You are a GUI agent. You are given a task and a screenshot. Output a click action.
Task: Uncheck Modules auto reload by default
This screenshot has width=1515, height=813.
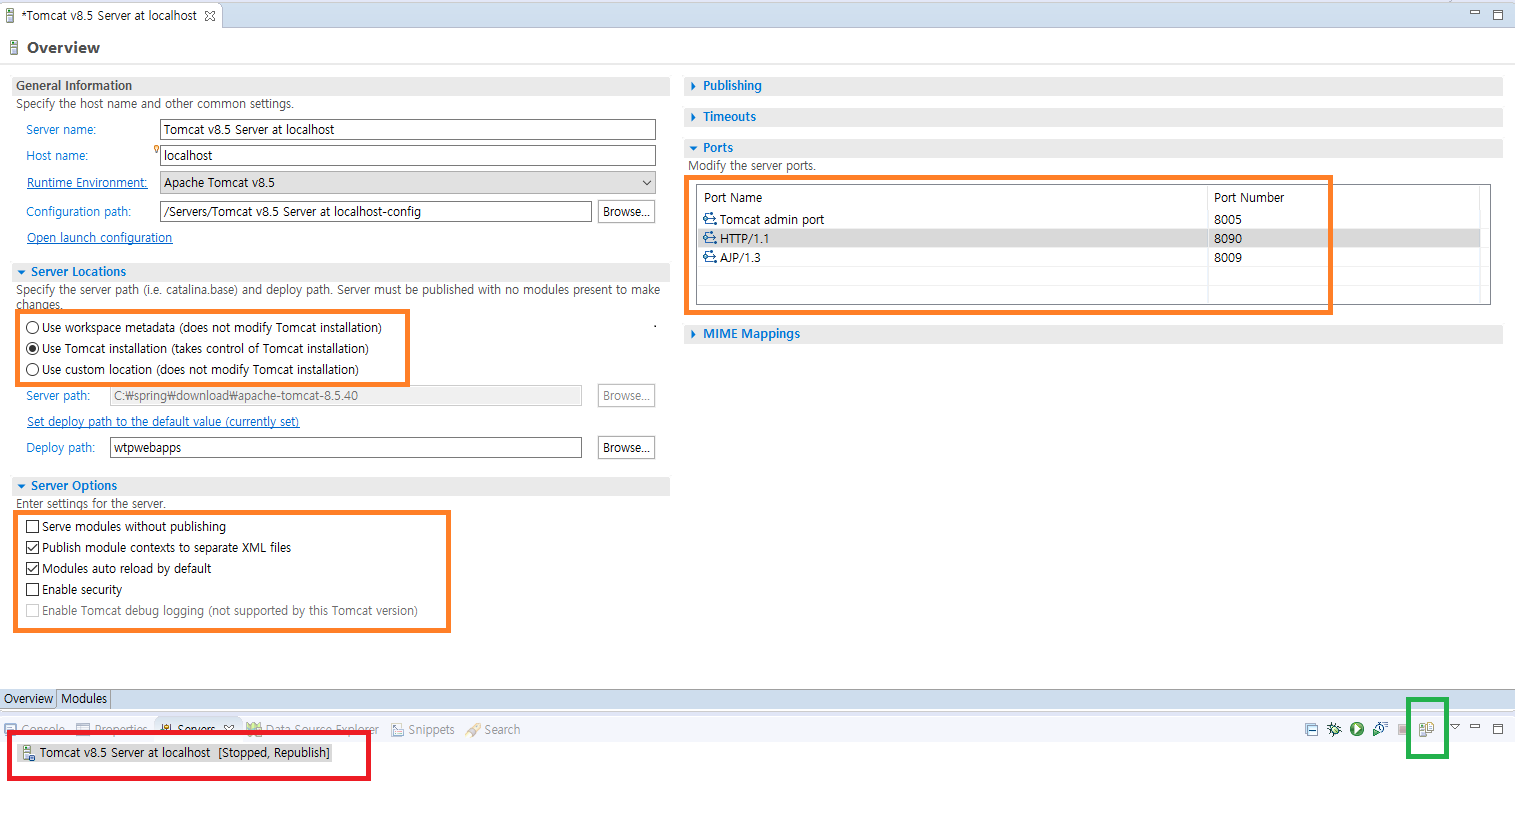33,569
